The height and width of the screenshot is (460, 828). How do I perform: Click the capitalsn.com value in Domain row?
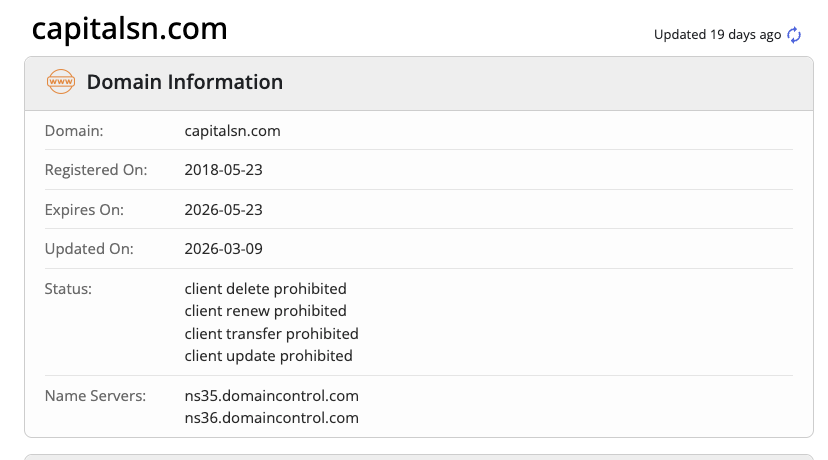coord(232,130)
